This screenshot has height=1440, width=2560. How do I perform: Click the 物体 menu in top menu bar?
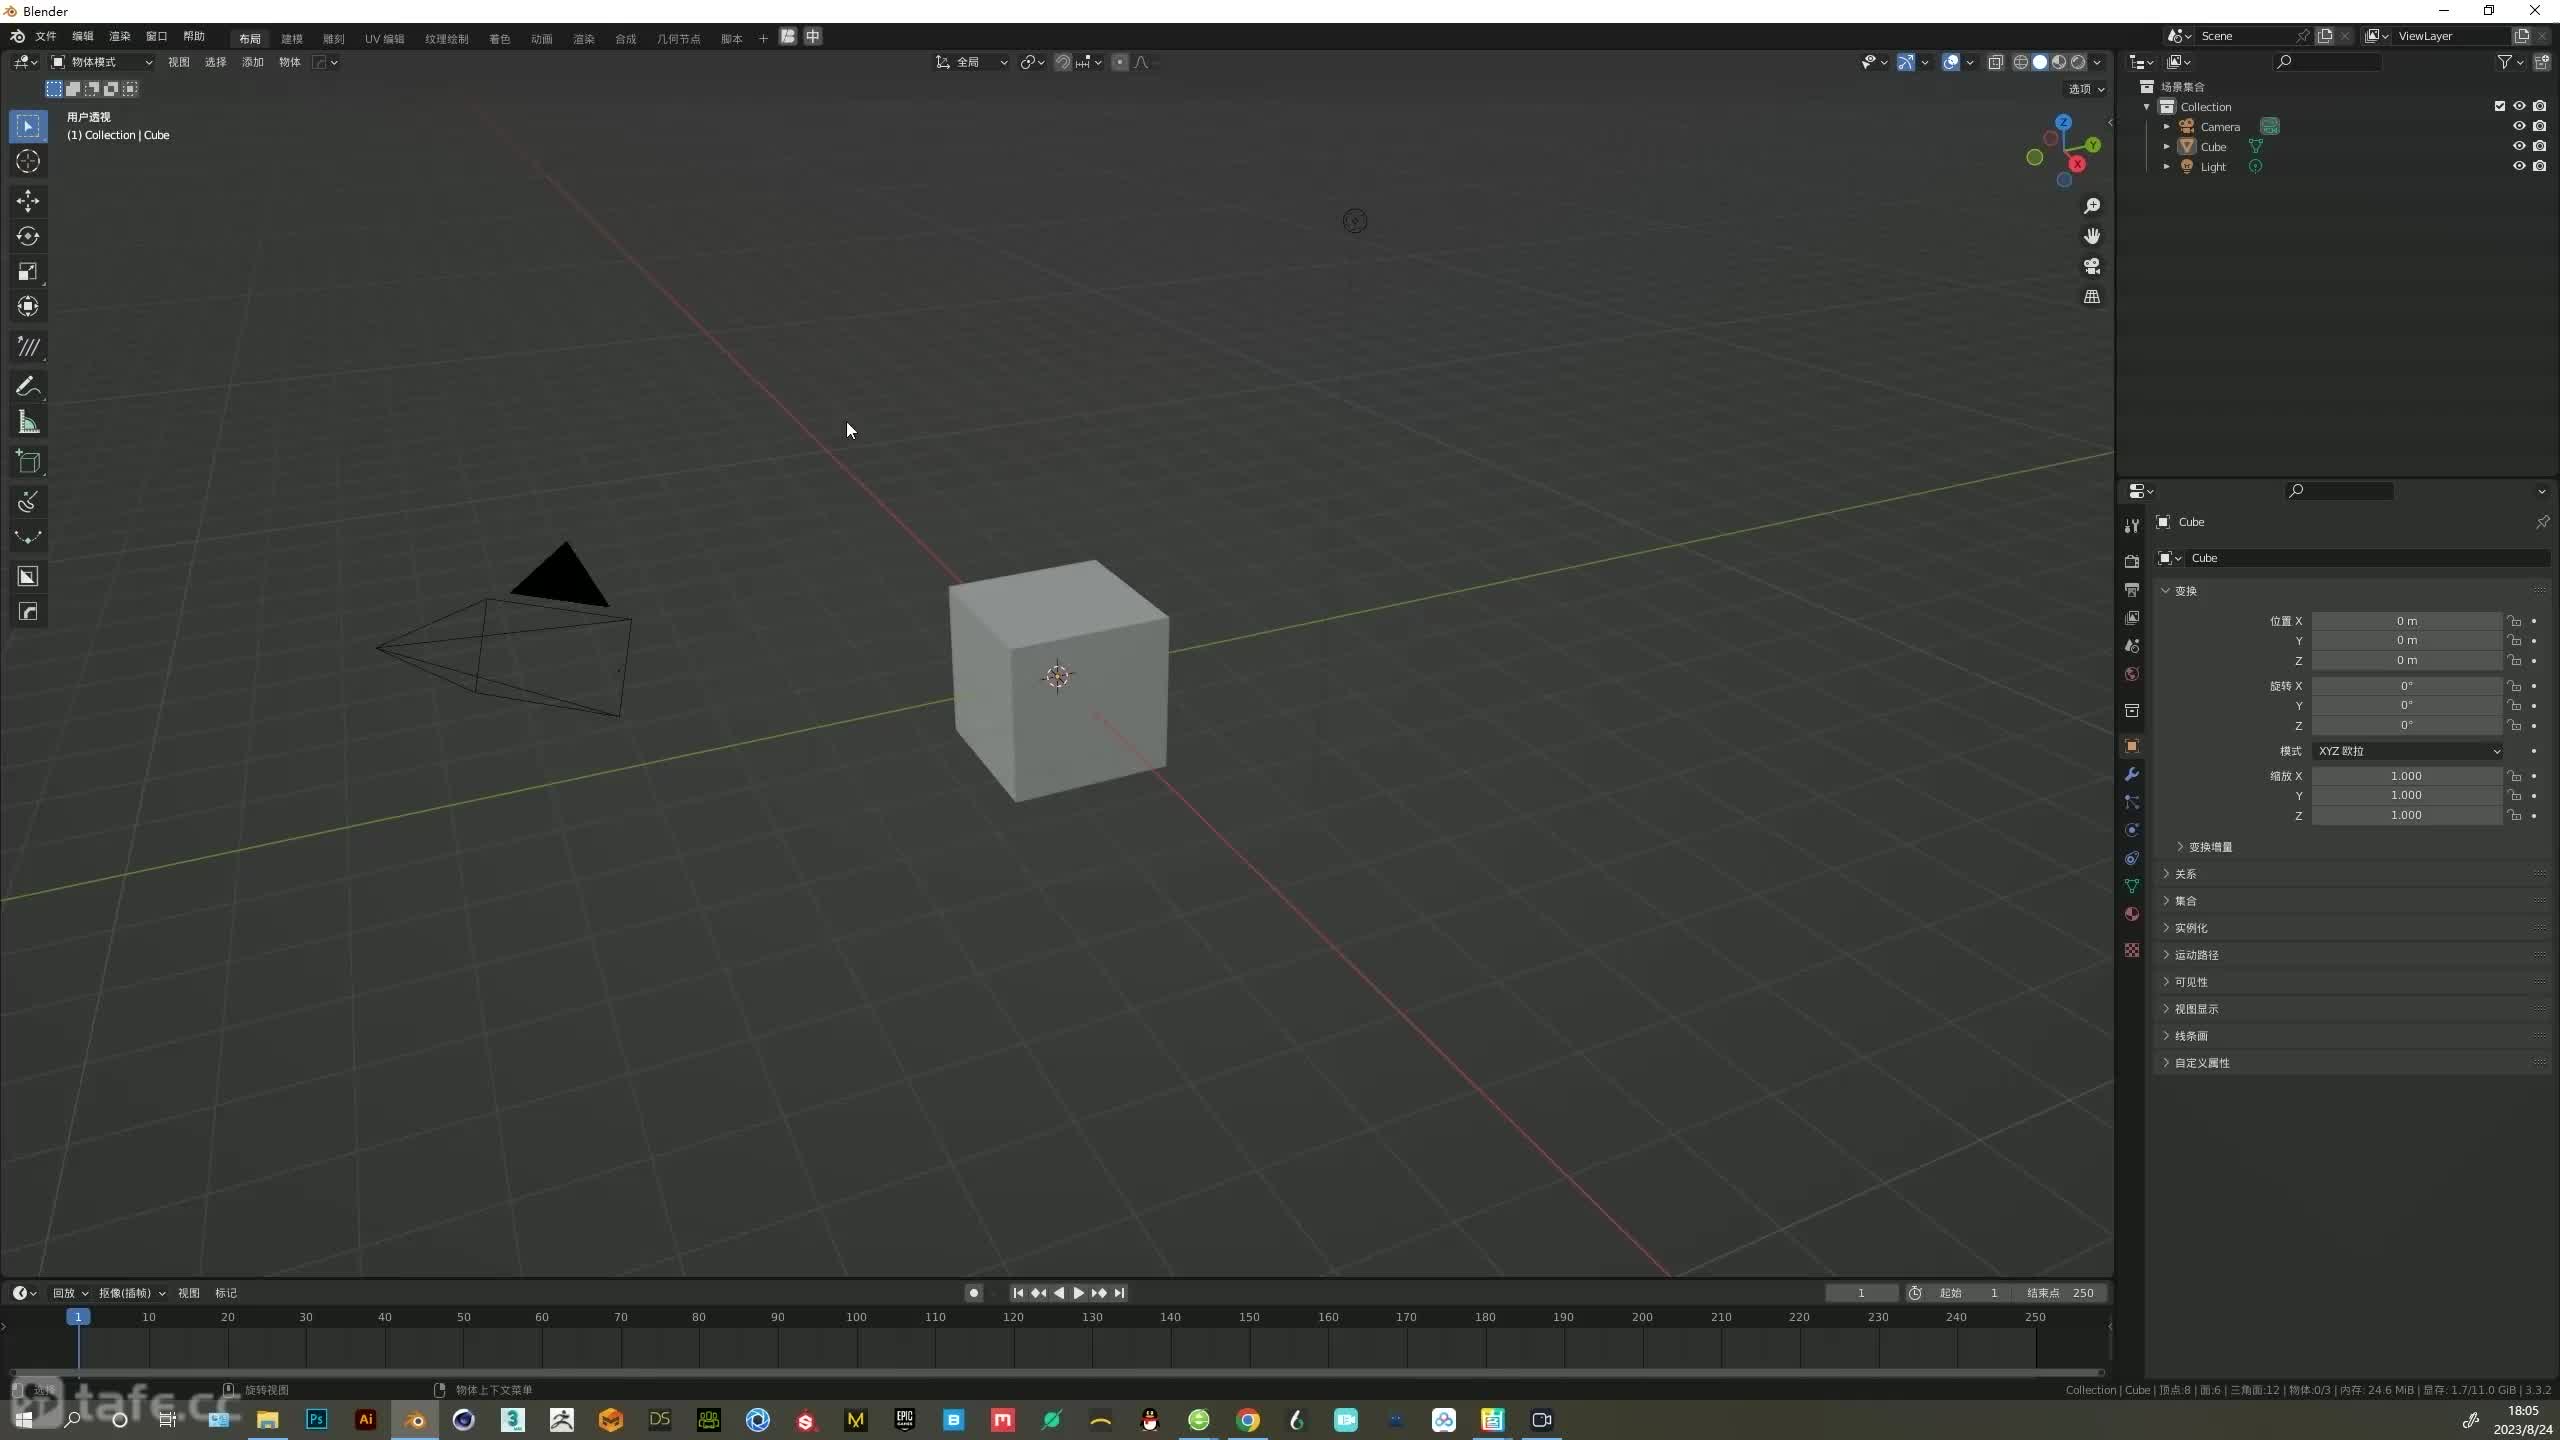(x=292, y=62)
